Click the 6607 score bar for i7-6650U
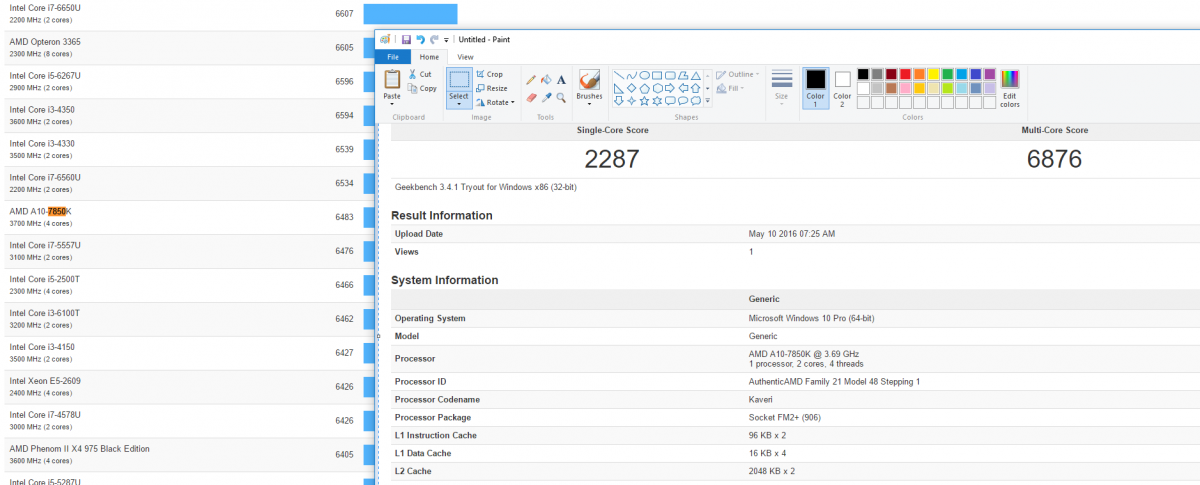Screen dimensions: 1200x485 tap(410, 14)
